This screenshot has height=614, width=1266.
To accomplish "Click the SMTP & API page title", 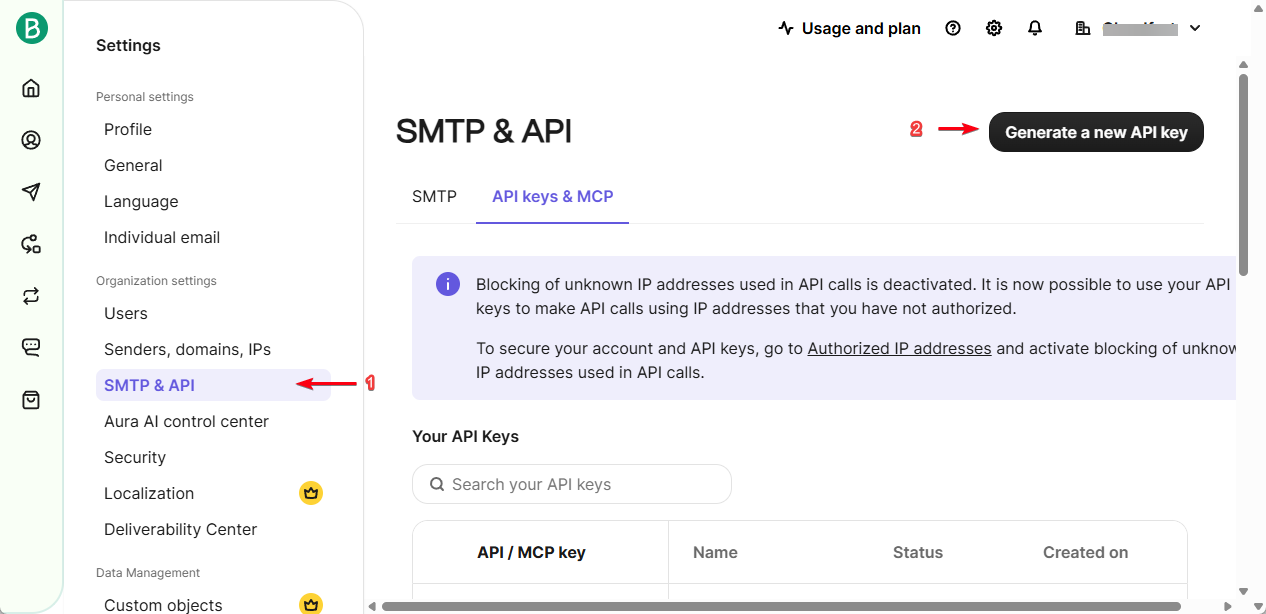I will click(x=484, y=131).
